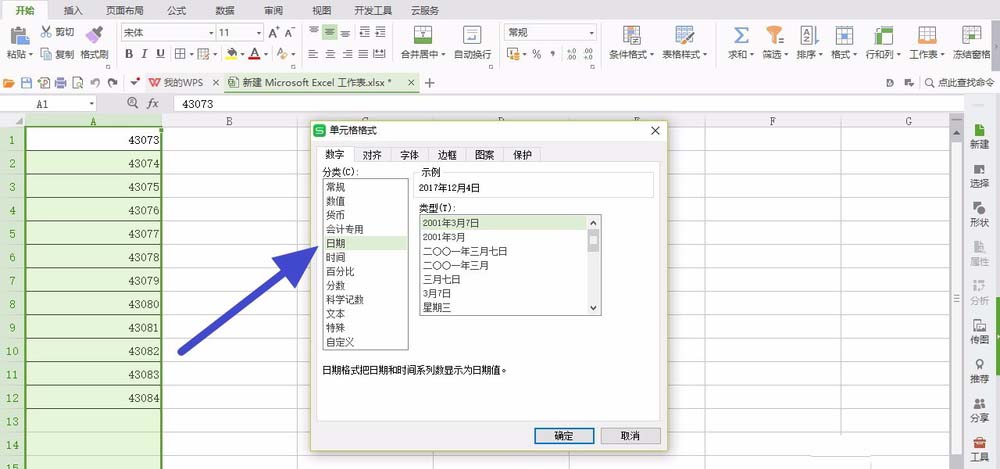Open the 插入 ribbon tab
This screenshot has height=469, width=1000.
click(73, 10)
